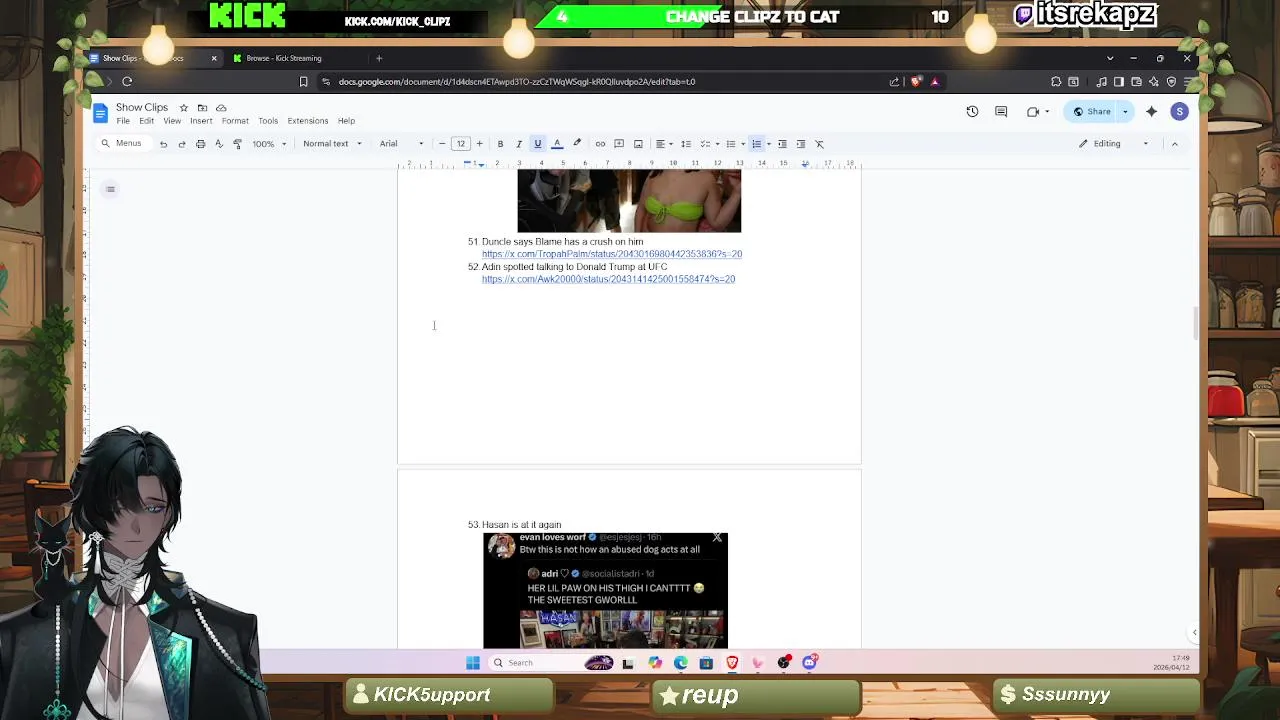Open the Normal text style dropdown
Viewport: 1280px width, 720px height.
[x=332, y=144]
